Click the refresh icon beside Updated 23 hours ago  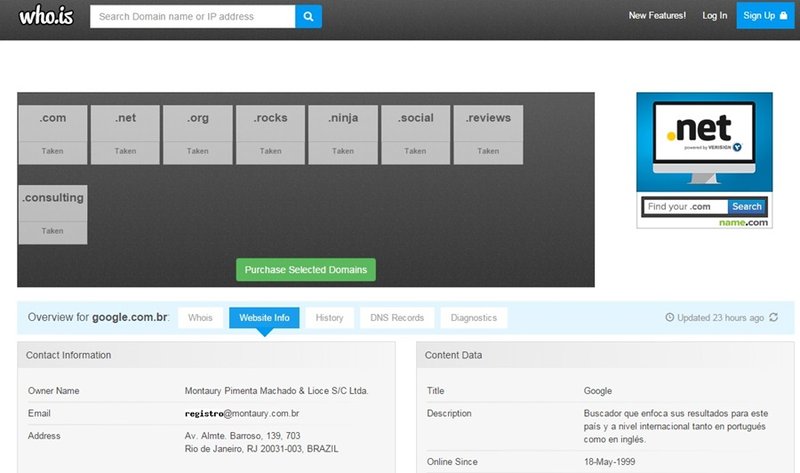click(773, 317)
